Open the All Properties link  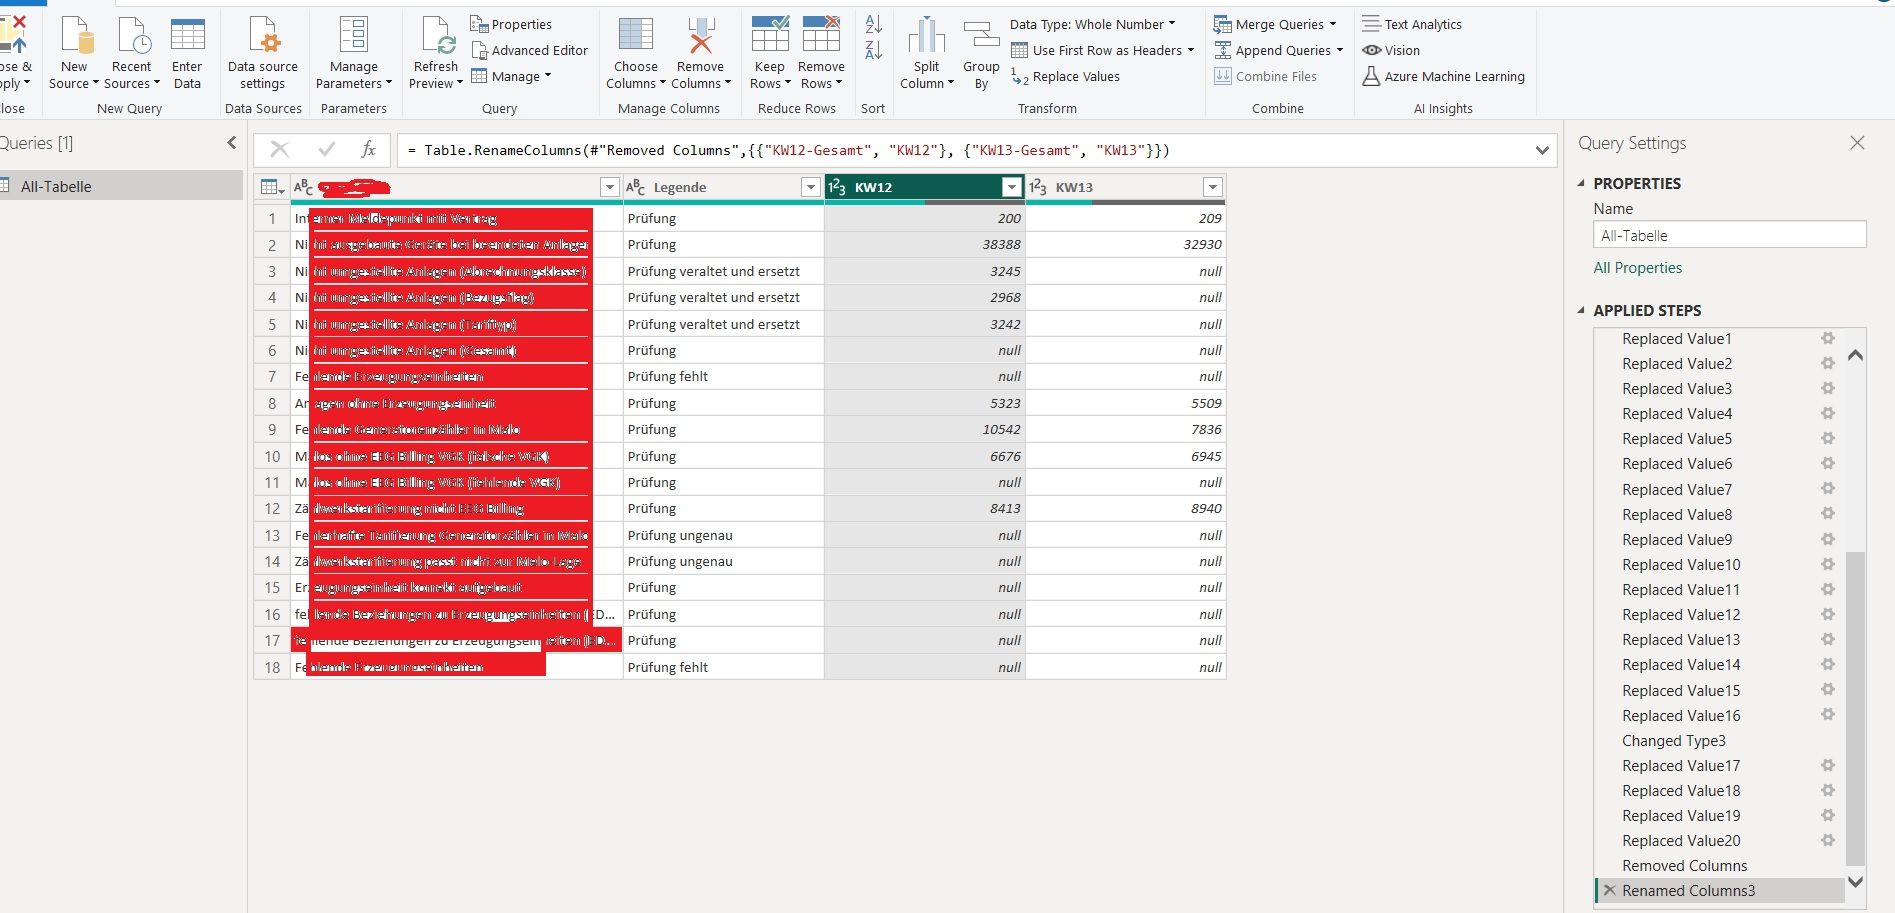click(1637, 268)
